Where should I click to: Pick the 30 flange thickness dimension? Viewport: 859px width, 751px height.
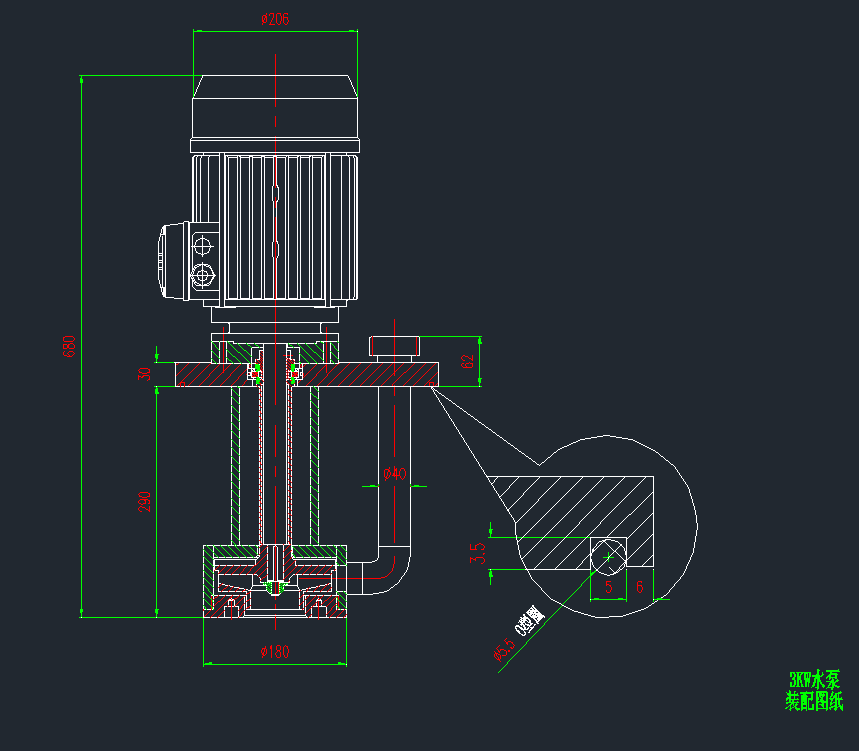point(144,373)
